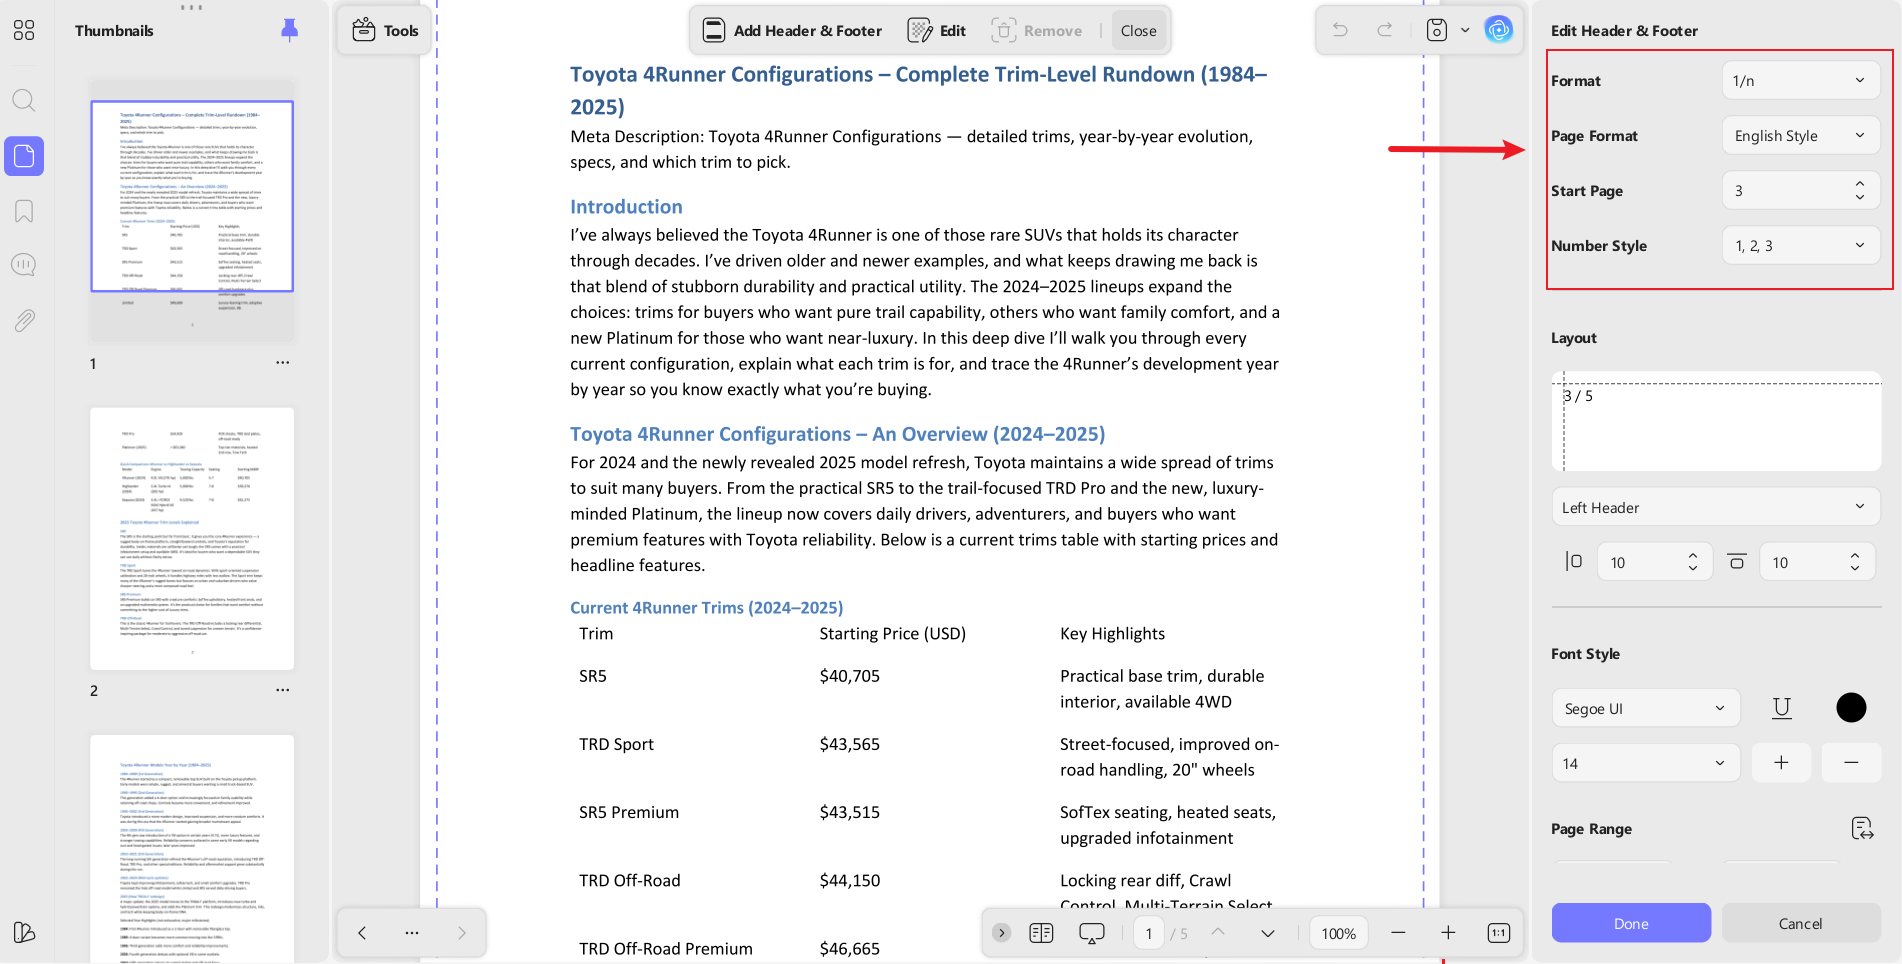Viewport: 1902px width, 964px height.
Task: Click the top margin icon
Action: (1737, 562)
